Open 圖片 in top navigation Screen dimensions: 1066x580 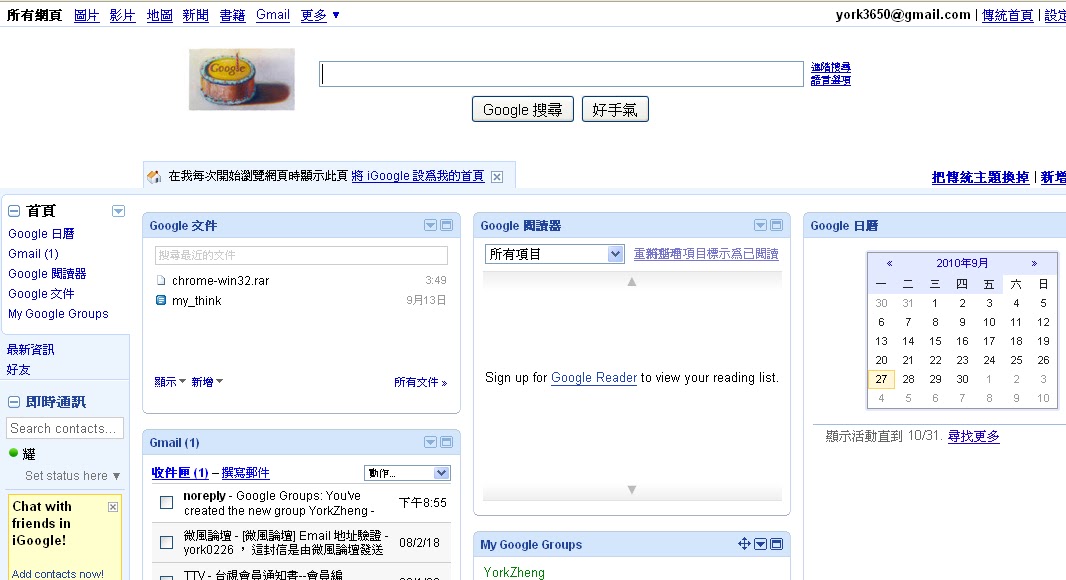[x=86, y=15]
